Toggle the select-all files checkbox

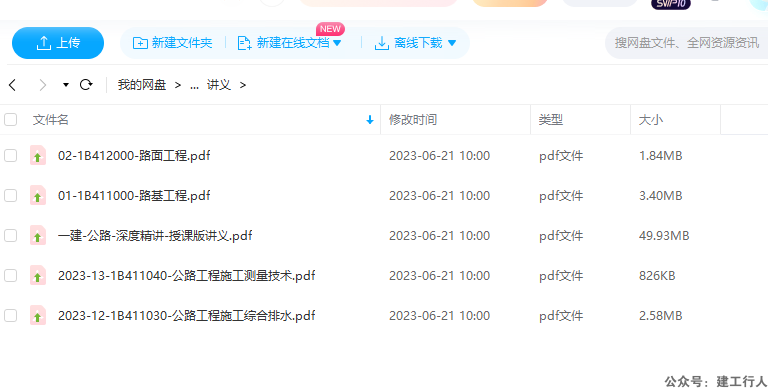(10, 120)
